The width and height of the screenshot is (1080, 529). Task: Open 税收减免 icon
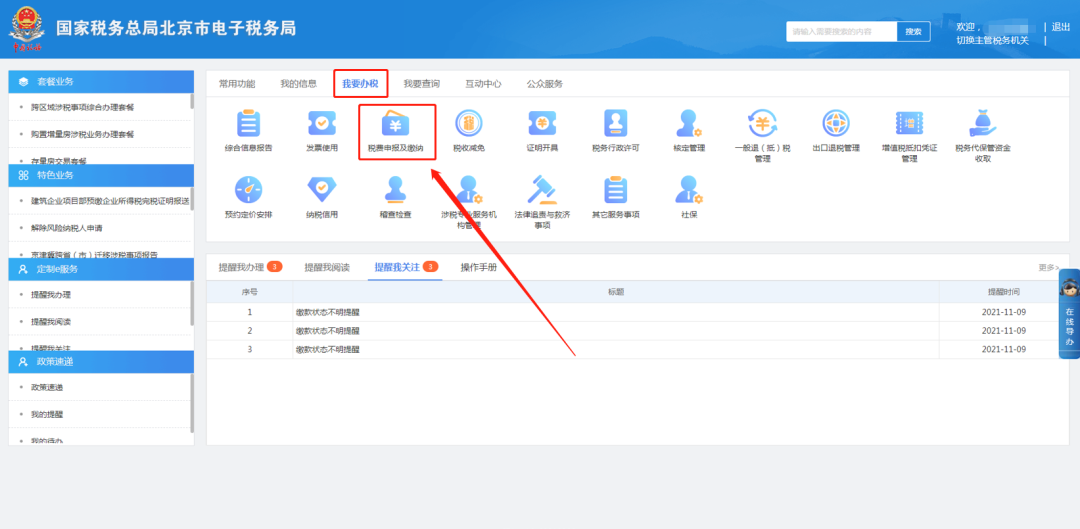(x=468, y=123)
